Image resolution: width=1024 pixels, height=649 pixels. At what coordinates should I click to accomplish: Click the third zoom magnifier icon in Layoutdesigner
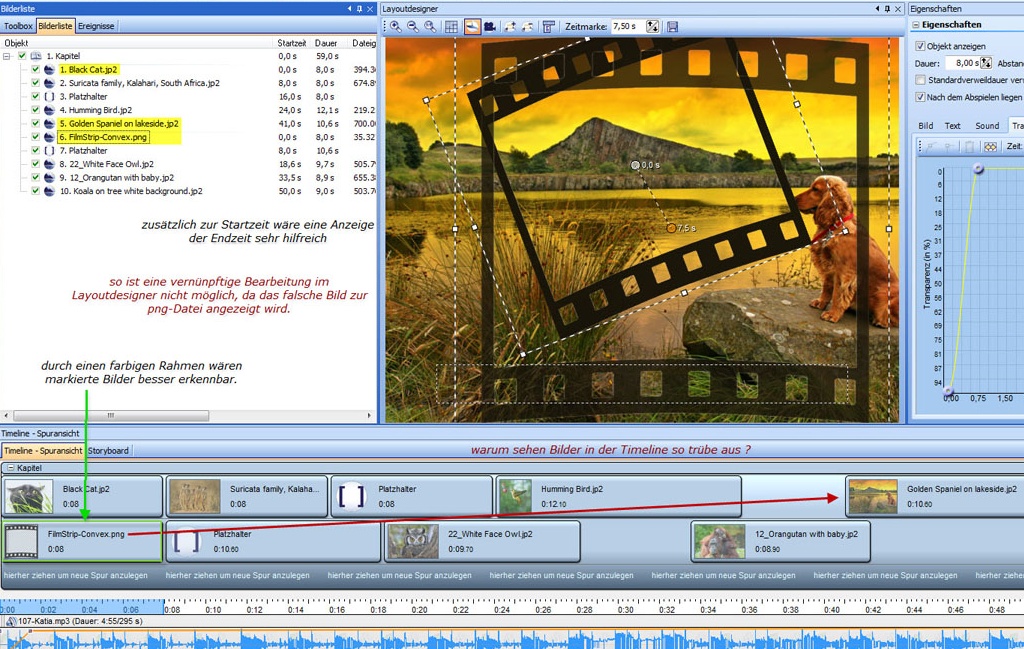point(430,27)
